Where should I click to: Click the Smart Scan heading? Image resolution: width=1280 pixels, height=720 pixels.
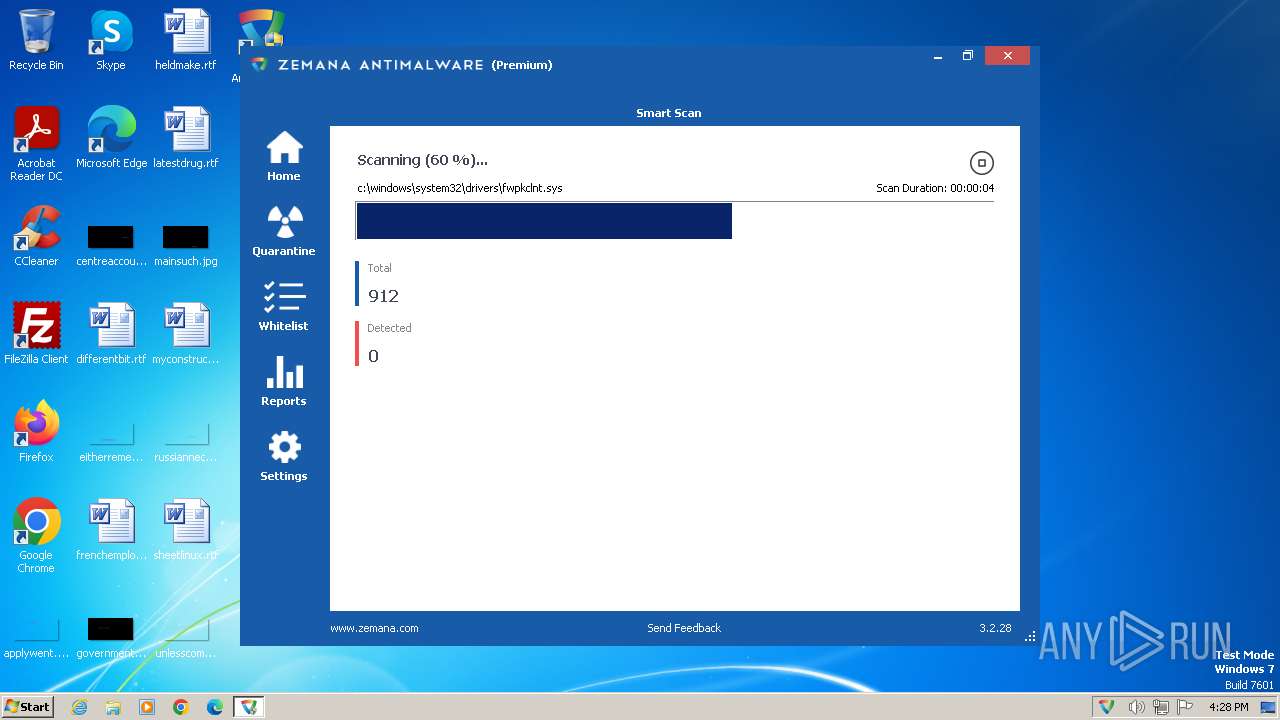pos(669,113)
